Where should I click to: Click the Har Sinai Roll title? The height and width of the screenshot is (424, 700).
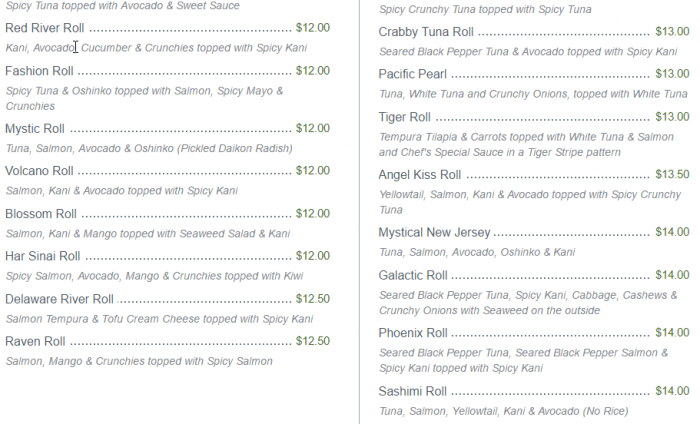tap(42, 256)
